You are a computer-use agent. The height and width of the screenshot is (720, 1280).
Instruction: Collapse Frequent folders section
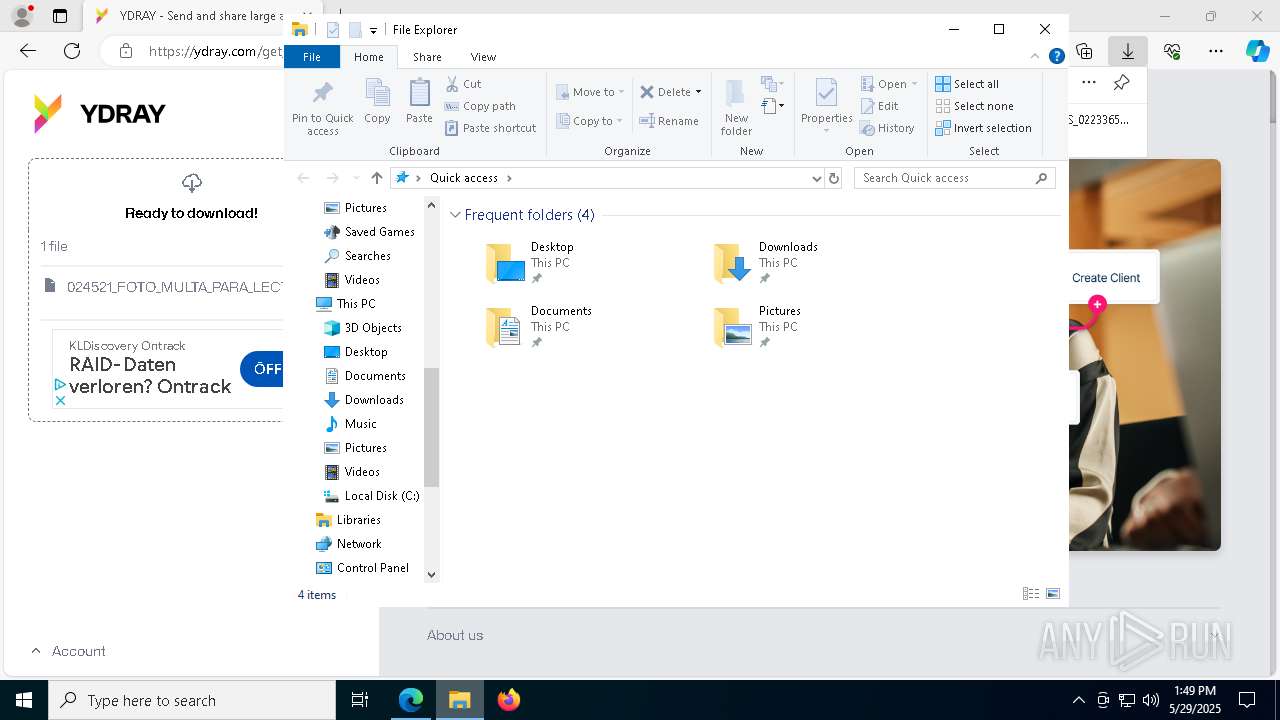pyautogui.click(x=456, y=215)
